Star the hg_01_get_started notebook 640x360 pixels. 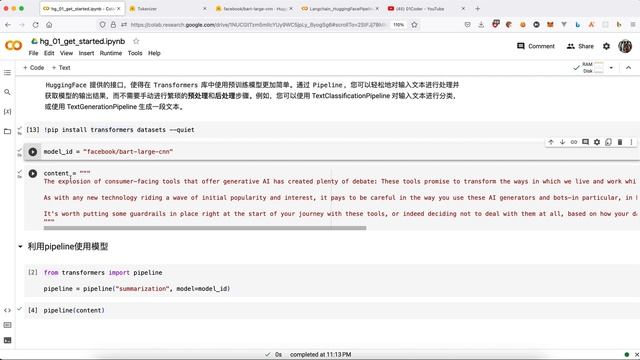(136, 41)
